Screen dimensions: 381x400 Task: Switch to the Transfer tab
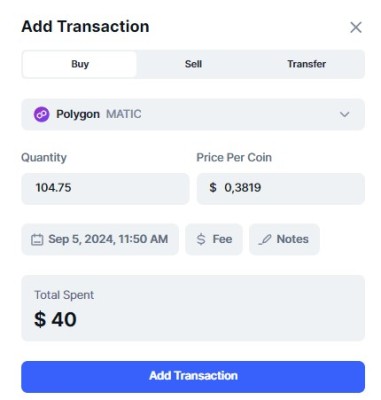pyautogui.click(x=307, y=64)
